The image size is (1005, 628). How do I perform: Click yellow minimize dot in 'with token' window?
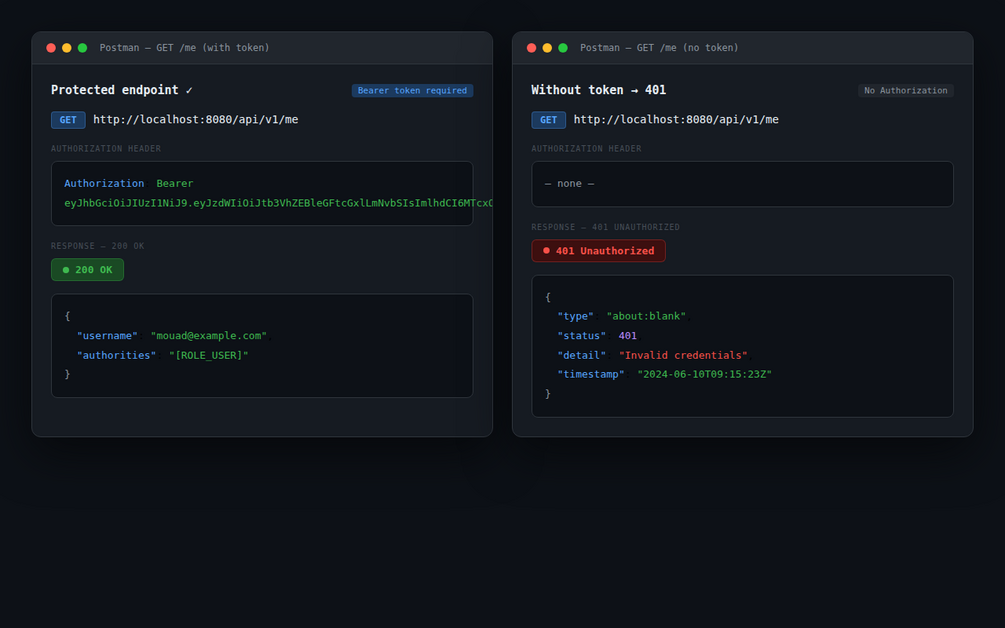(67, 48)
